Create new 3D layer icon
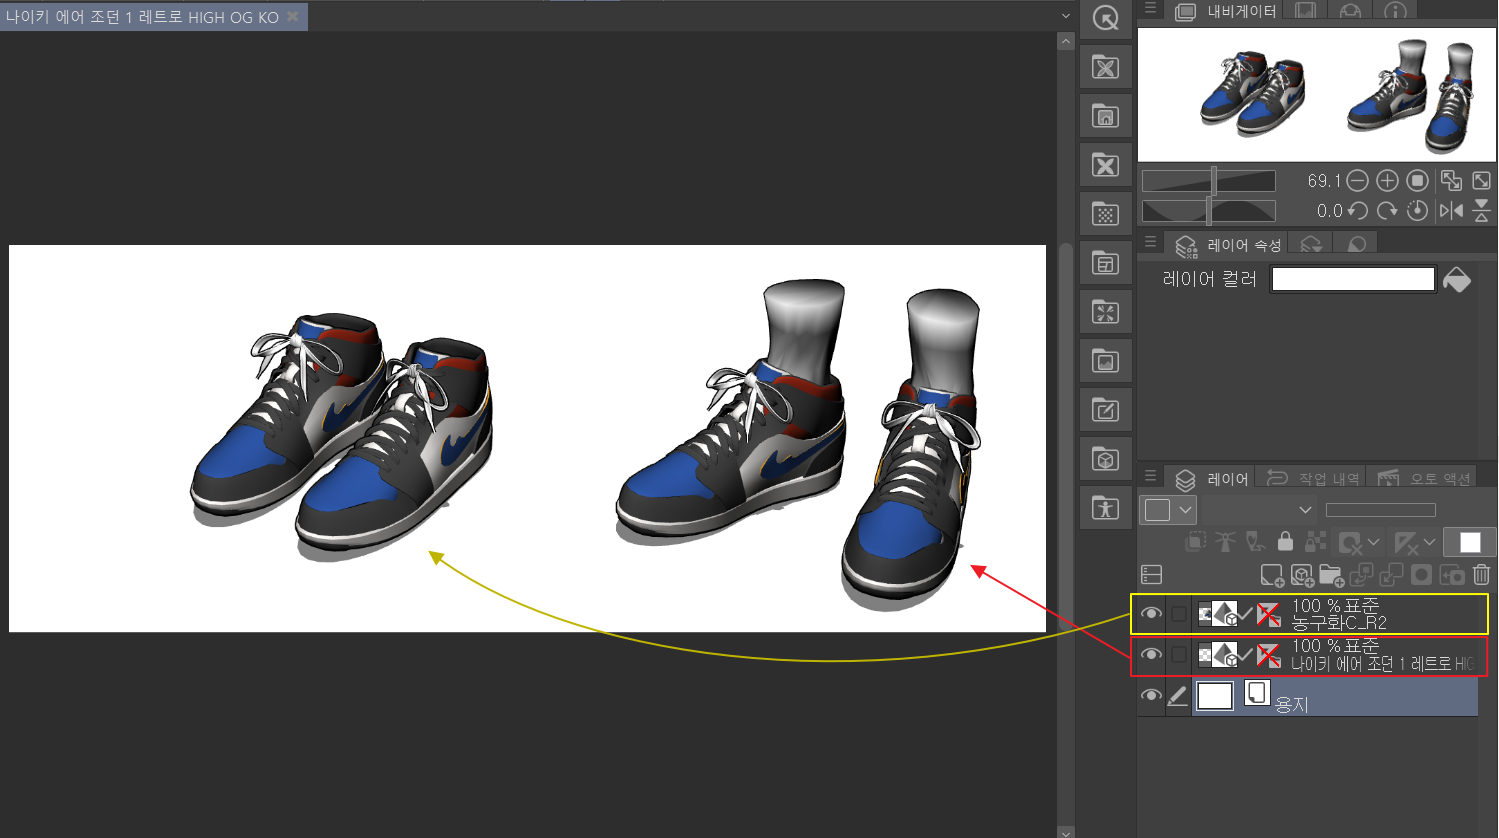 pyautogui.click(x=1302, y=575)
